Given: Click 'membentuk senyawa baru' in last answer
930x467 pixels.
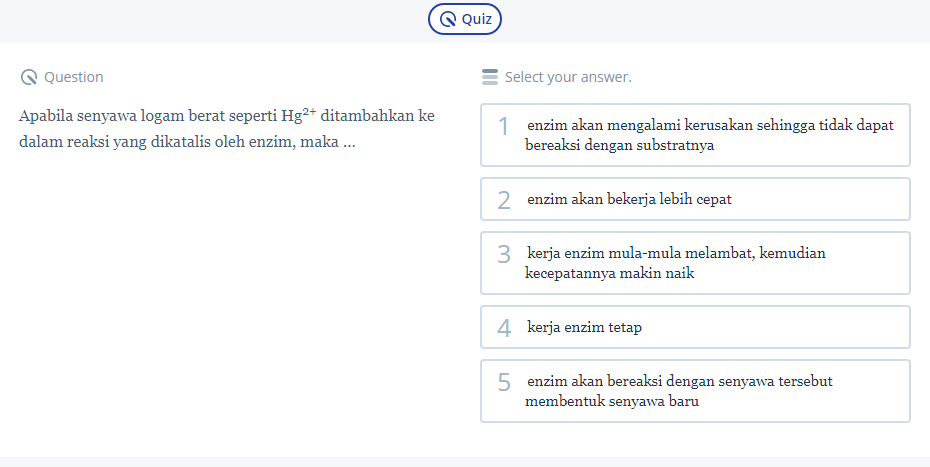Looking at the screenshot, I should (x=612, y=401).
